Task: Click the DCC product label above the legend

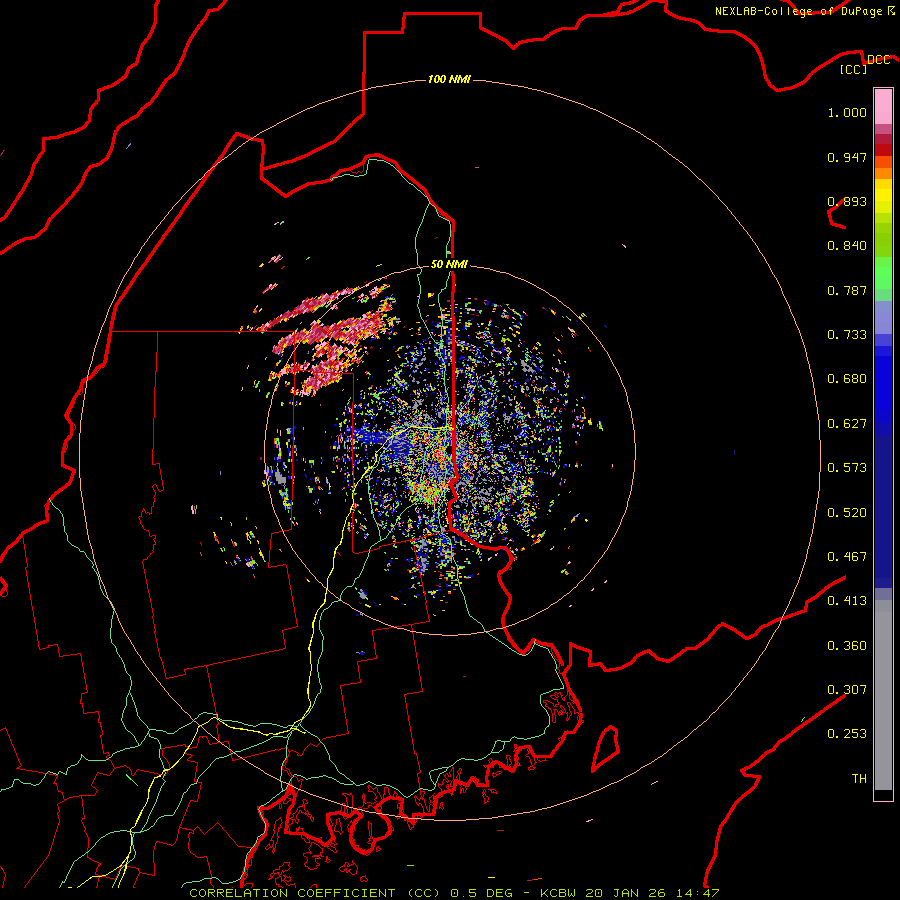Action: coord(878,59)
